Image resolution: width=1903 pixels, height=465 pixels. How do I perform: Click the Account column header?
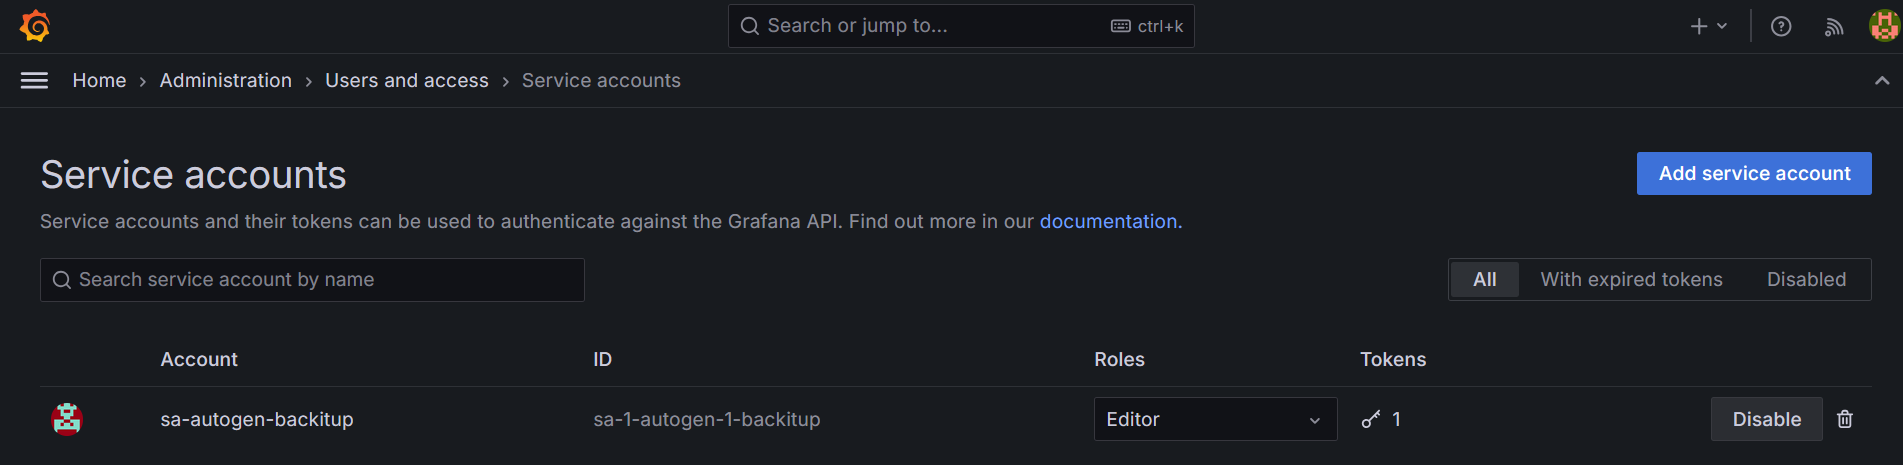pyautogui.click(x=199, y=359)
